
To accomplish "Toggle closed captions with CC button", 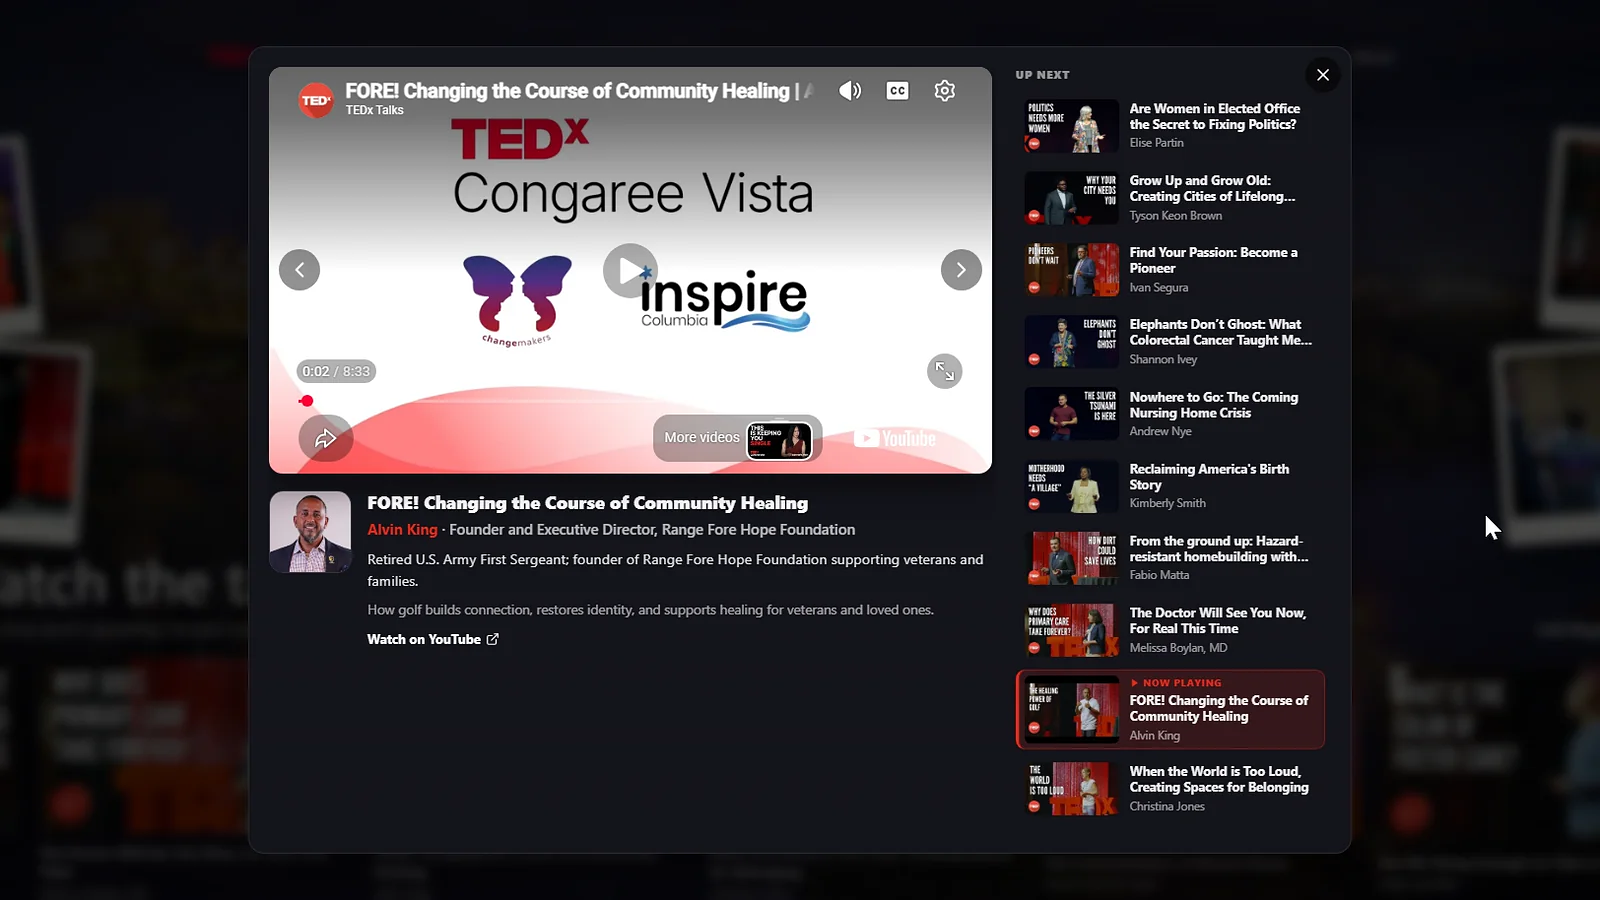I will pos(897,91).
